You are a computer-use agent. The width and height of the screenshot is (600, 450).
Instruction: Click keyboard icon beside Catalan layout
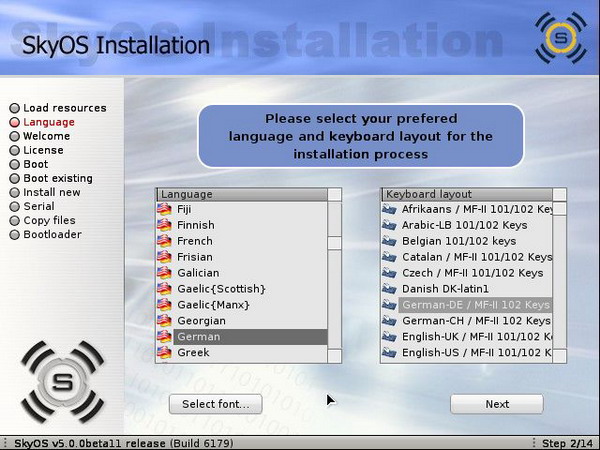(389, 257)
